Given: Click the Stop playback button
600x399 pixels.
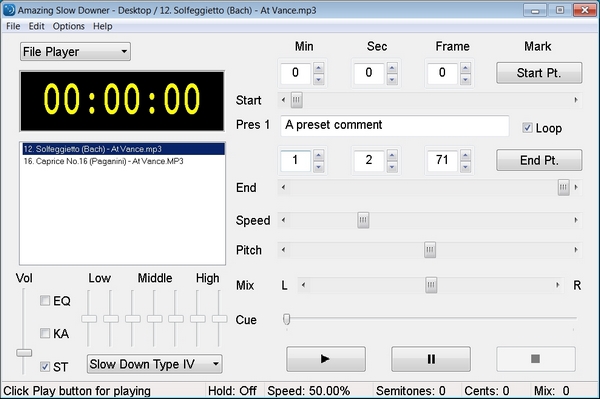Looking at the screenshot, I should pyautogui.click(x=536, y=359).
